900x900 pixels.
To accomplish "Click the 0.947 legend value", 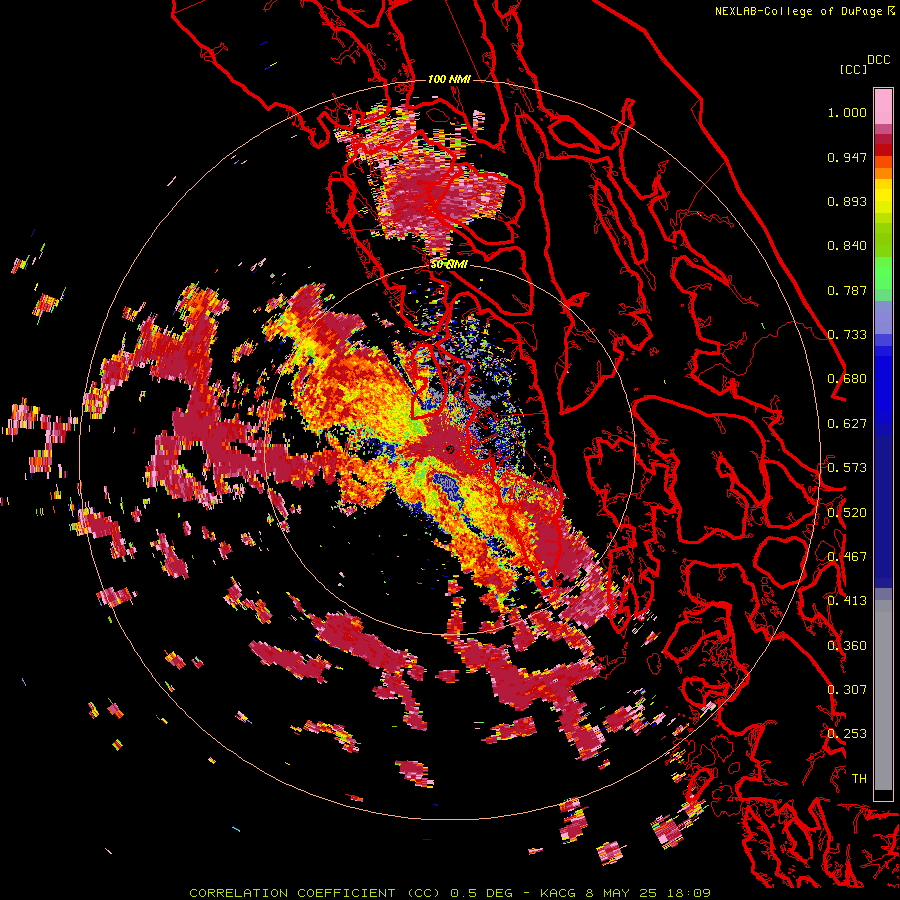I will coord(847,157).
